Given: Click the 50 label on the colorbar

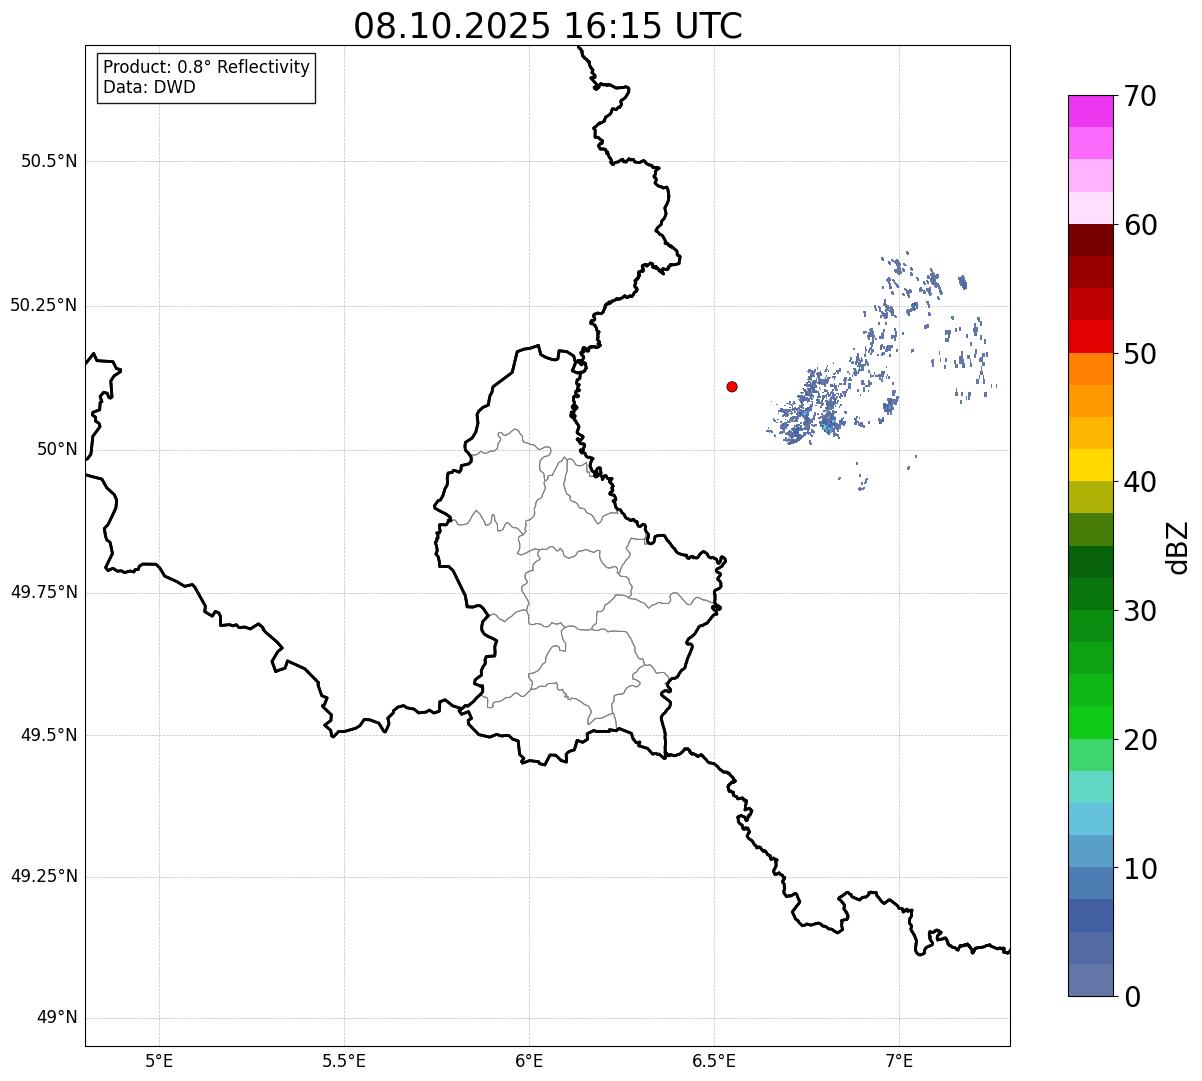Looking at the screenshot, I should 1142,354.
